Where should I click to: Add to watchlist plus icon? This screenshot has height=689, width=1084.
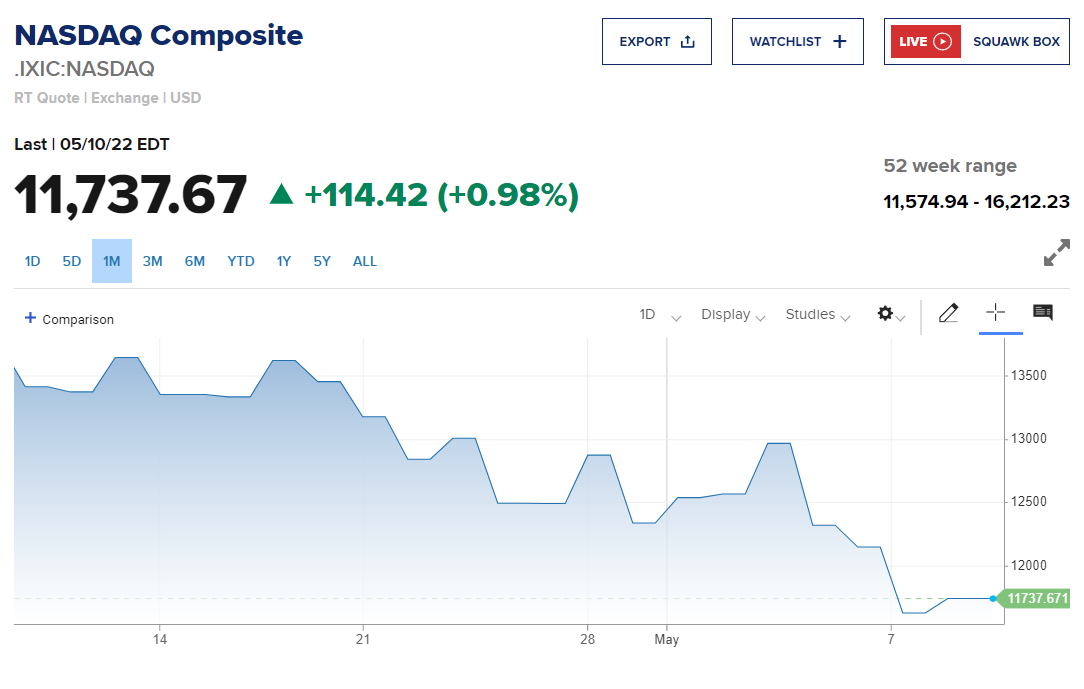[839, 42]
